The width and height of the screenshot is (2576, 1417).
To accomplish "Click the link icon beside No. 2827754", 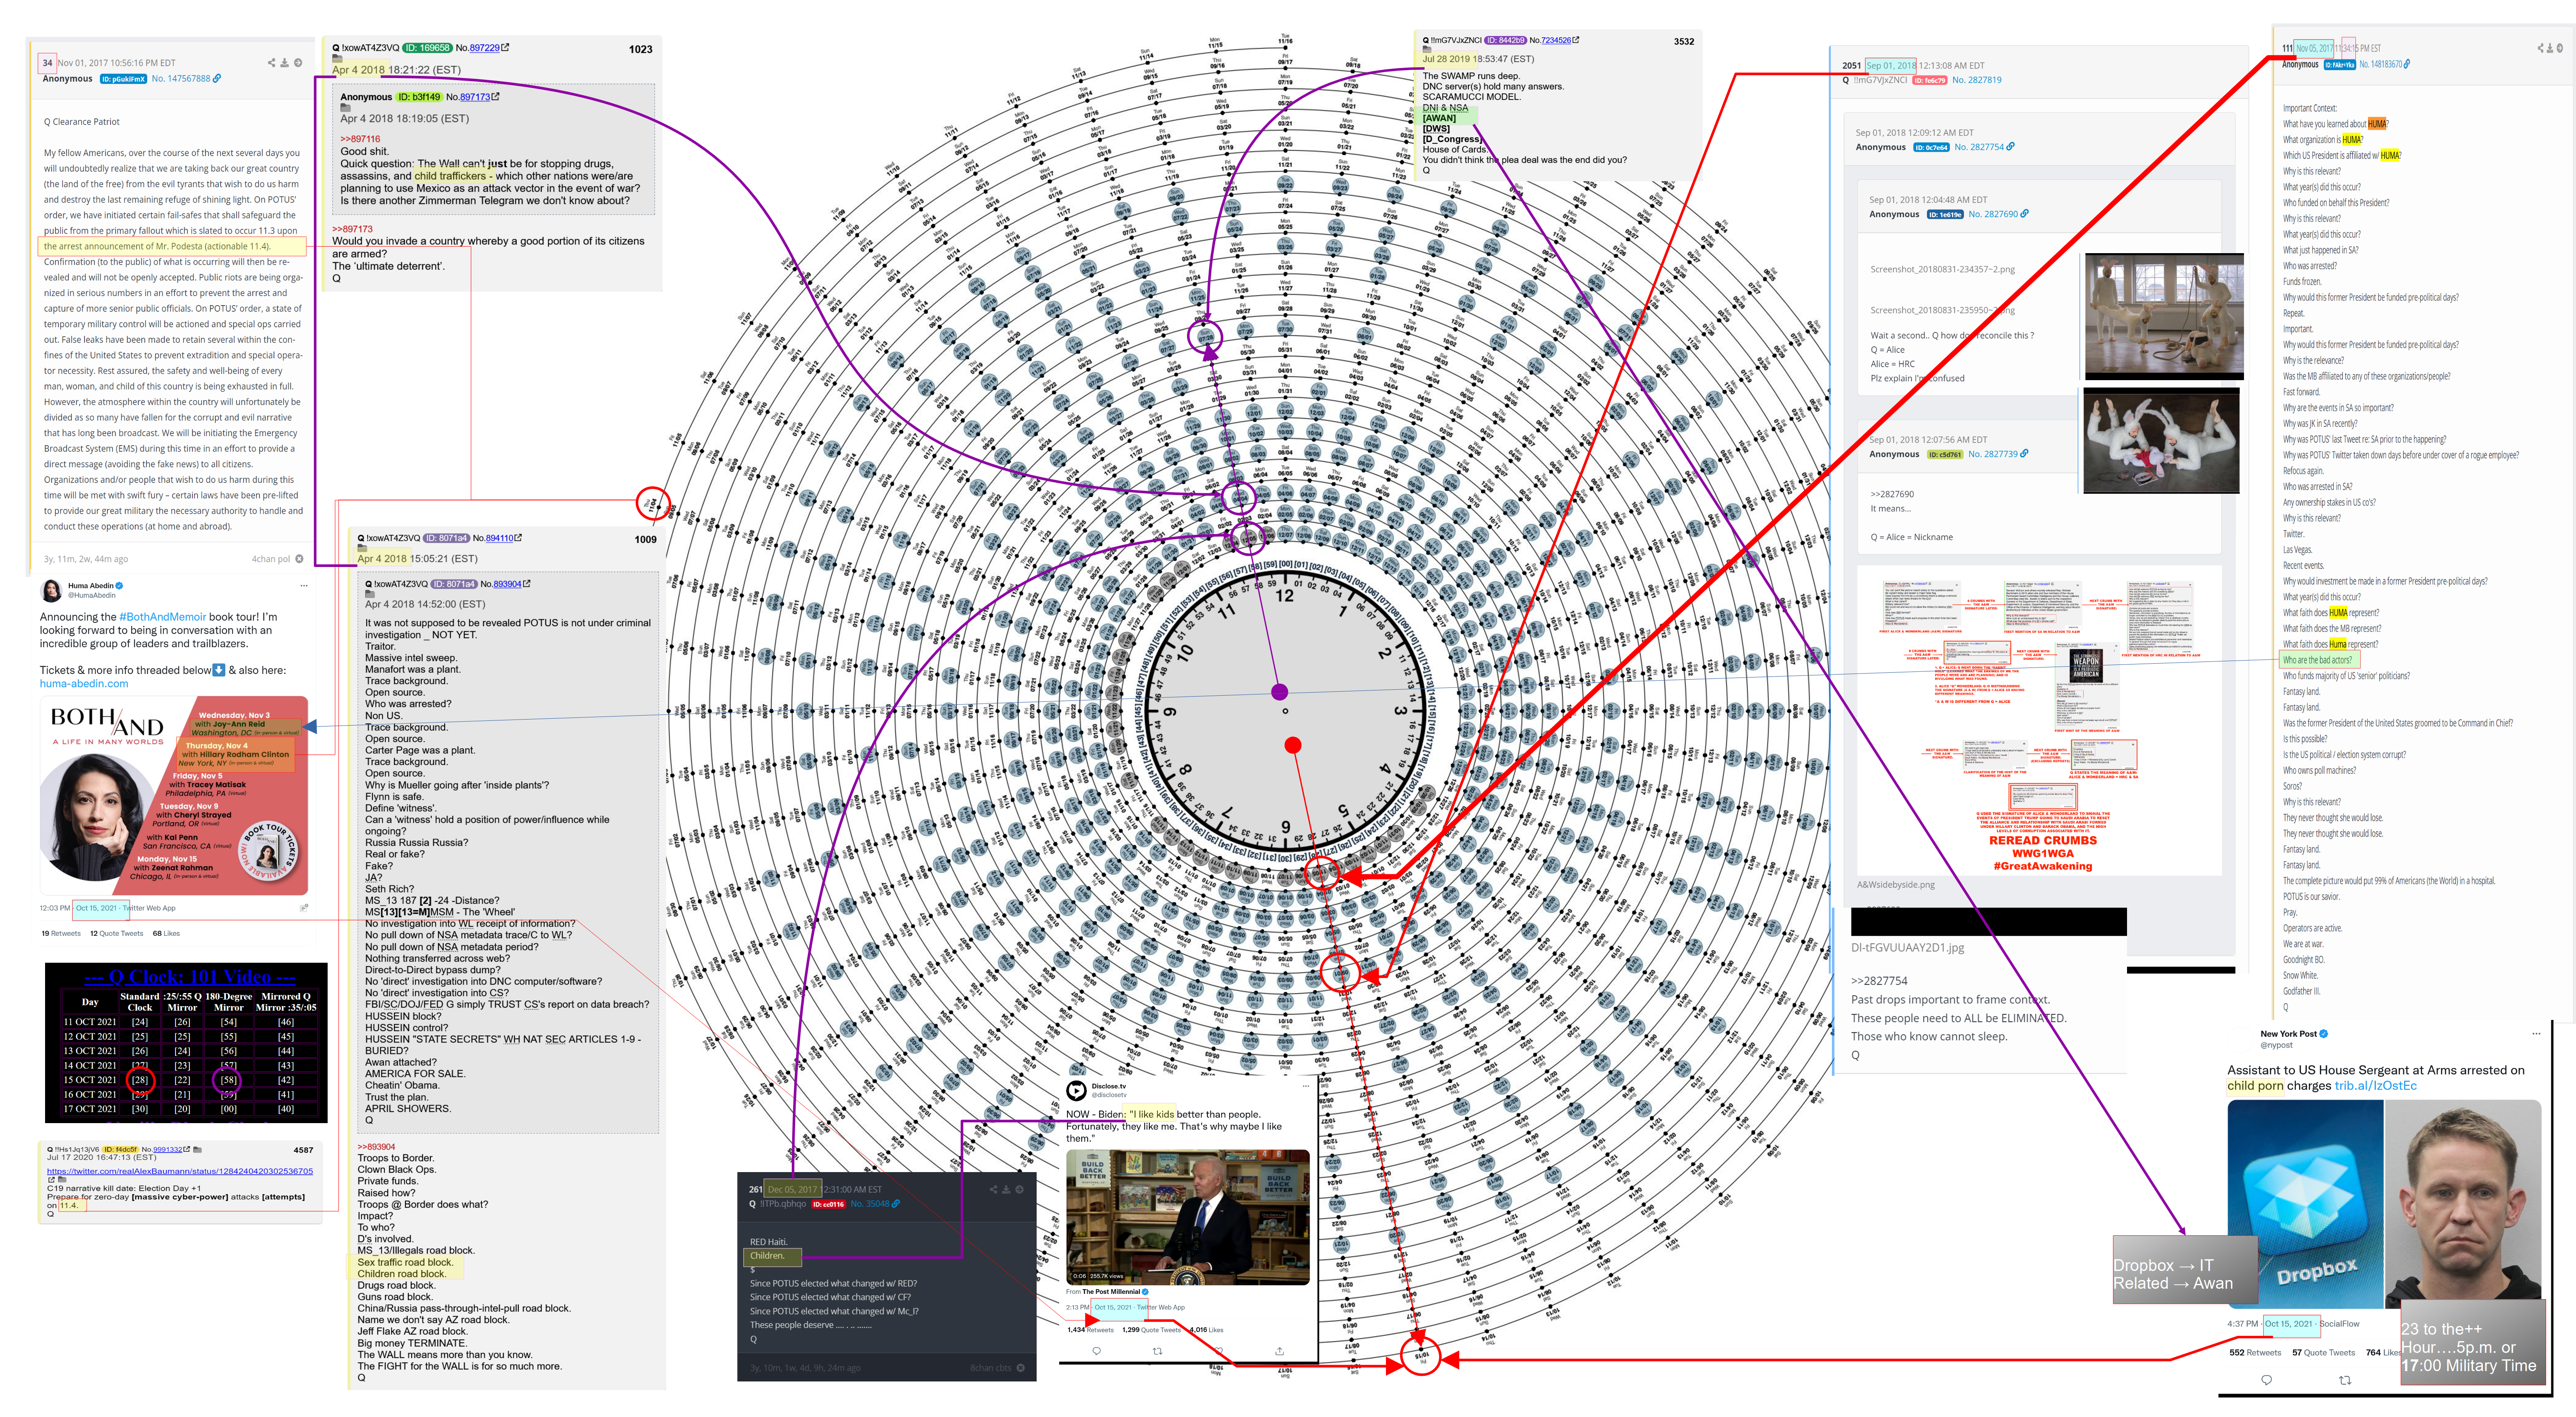I will click(x=2011, y=146).
